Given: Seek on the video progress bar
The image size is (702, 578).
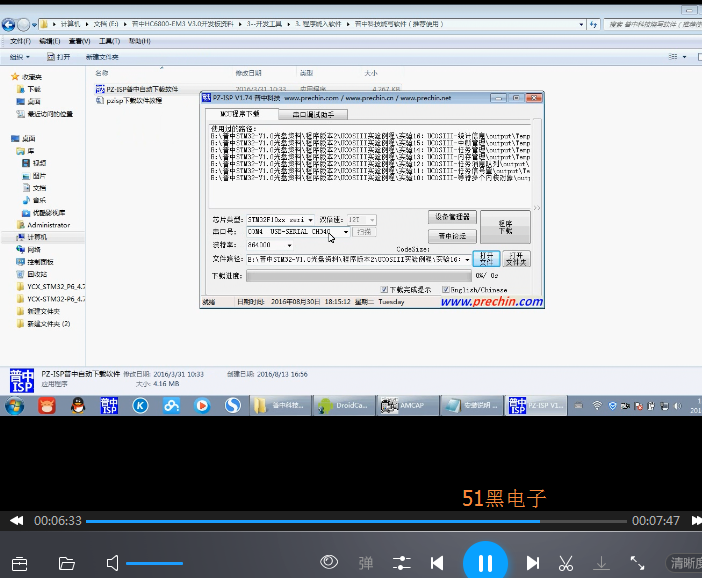Looking at the screenshot, I should pyautogui.click(x=356, y=521).
